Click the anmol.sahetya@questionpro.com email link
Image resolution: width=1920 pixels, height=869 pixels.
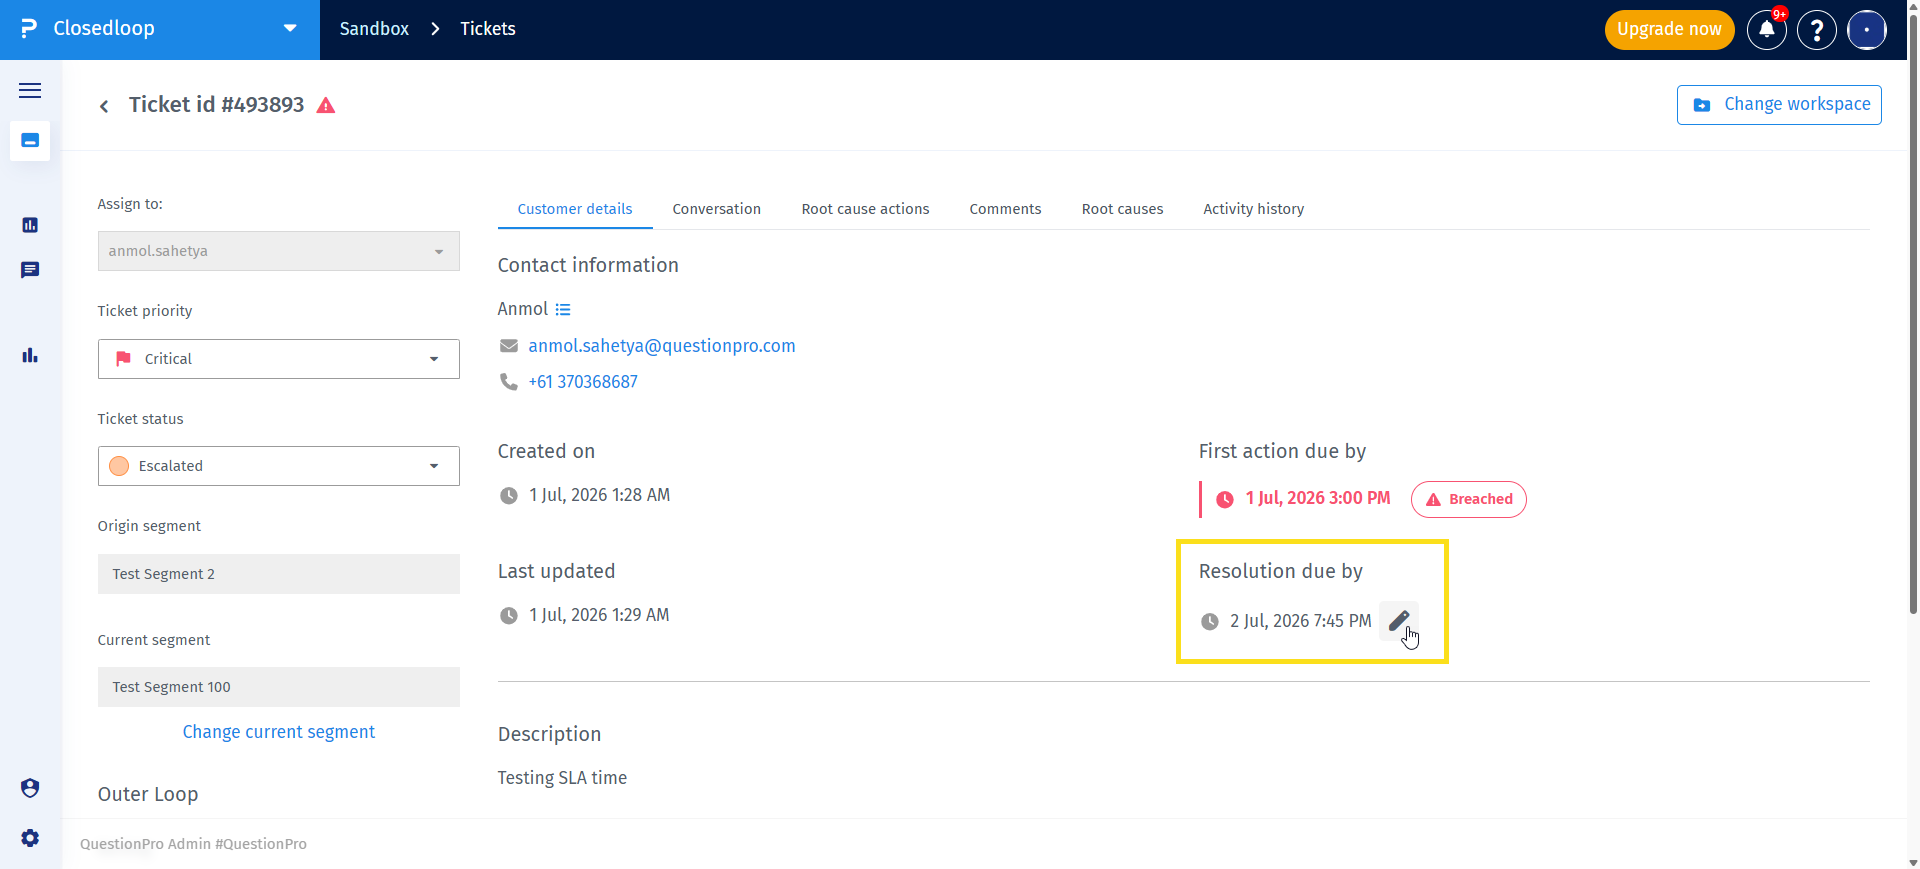click(x=662, y=346)
